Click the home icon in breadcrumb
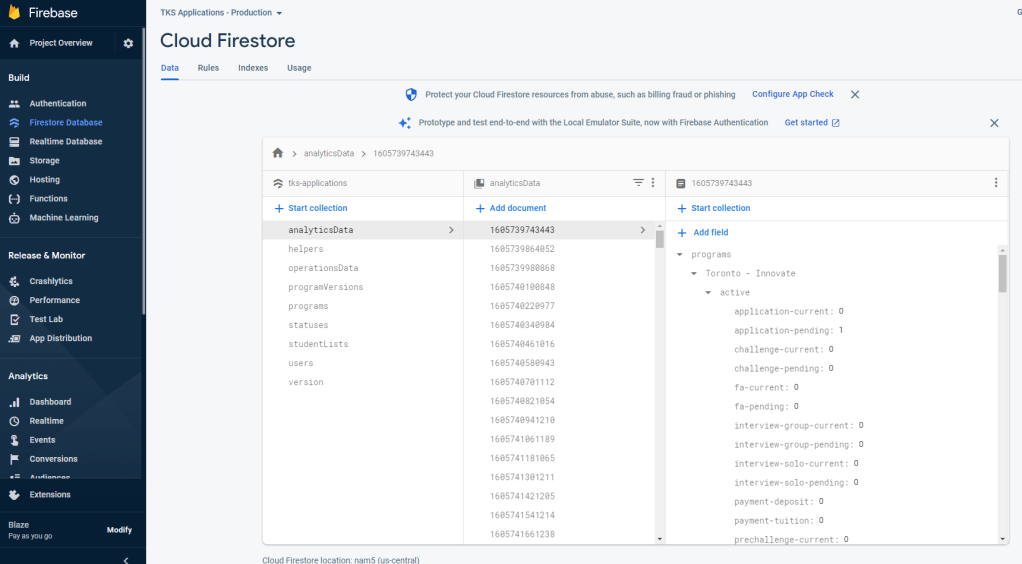The image size is (1022, 564). click(278, 153)
